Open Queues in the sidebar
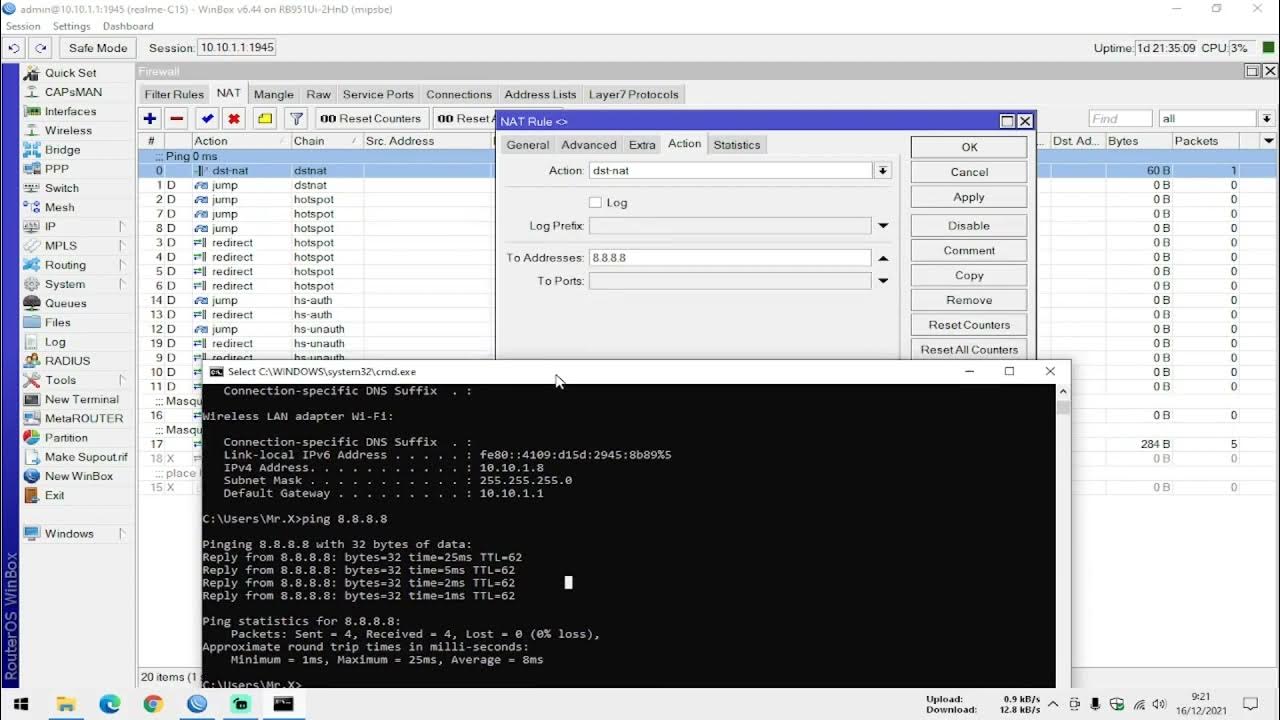1280x720 pixels. click(65, 303)
